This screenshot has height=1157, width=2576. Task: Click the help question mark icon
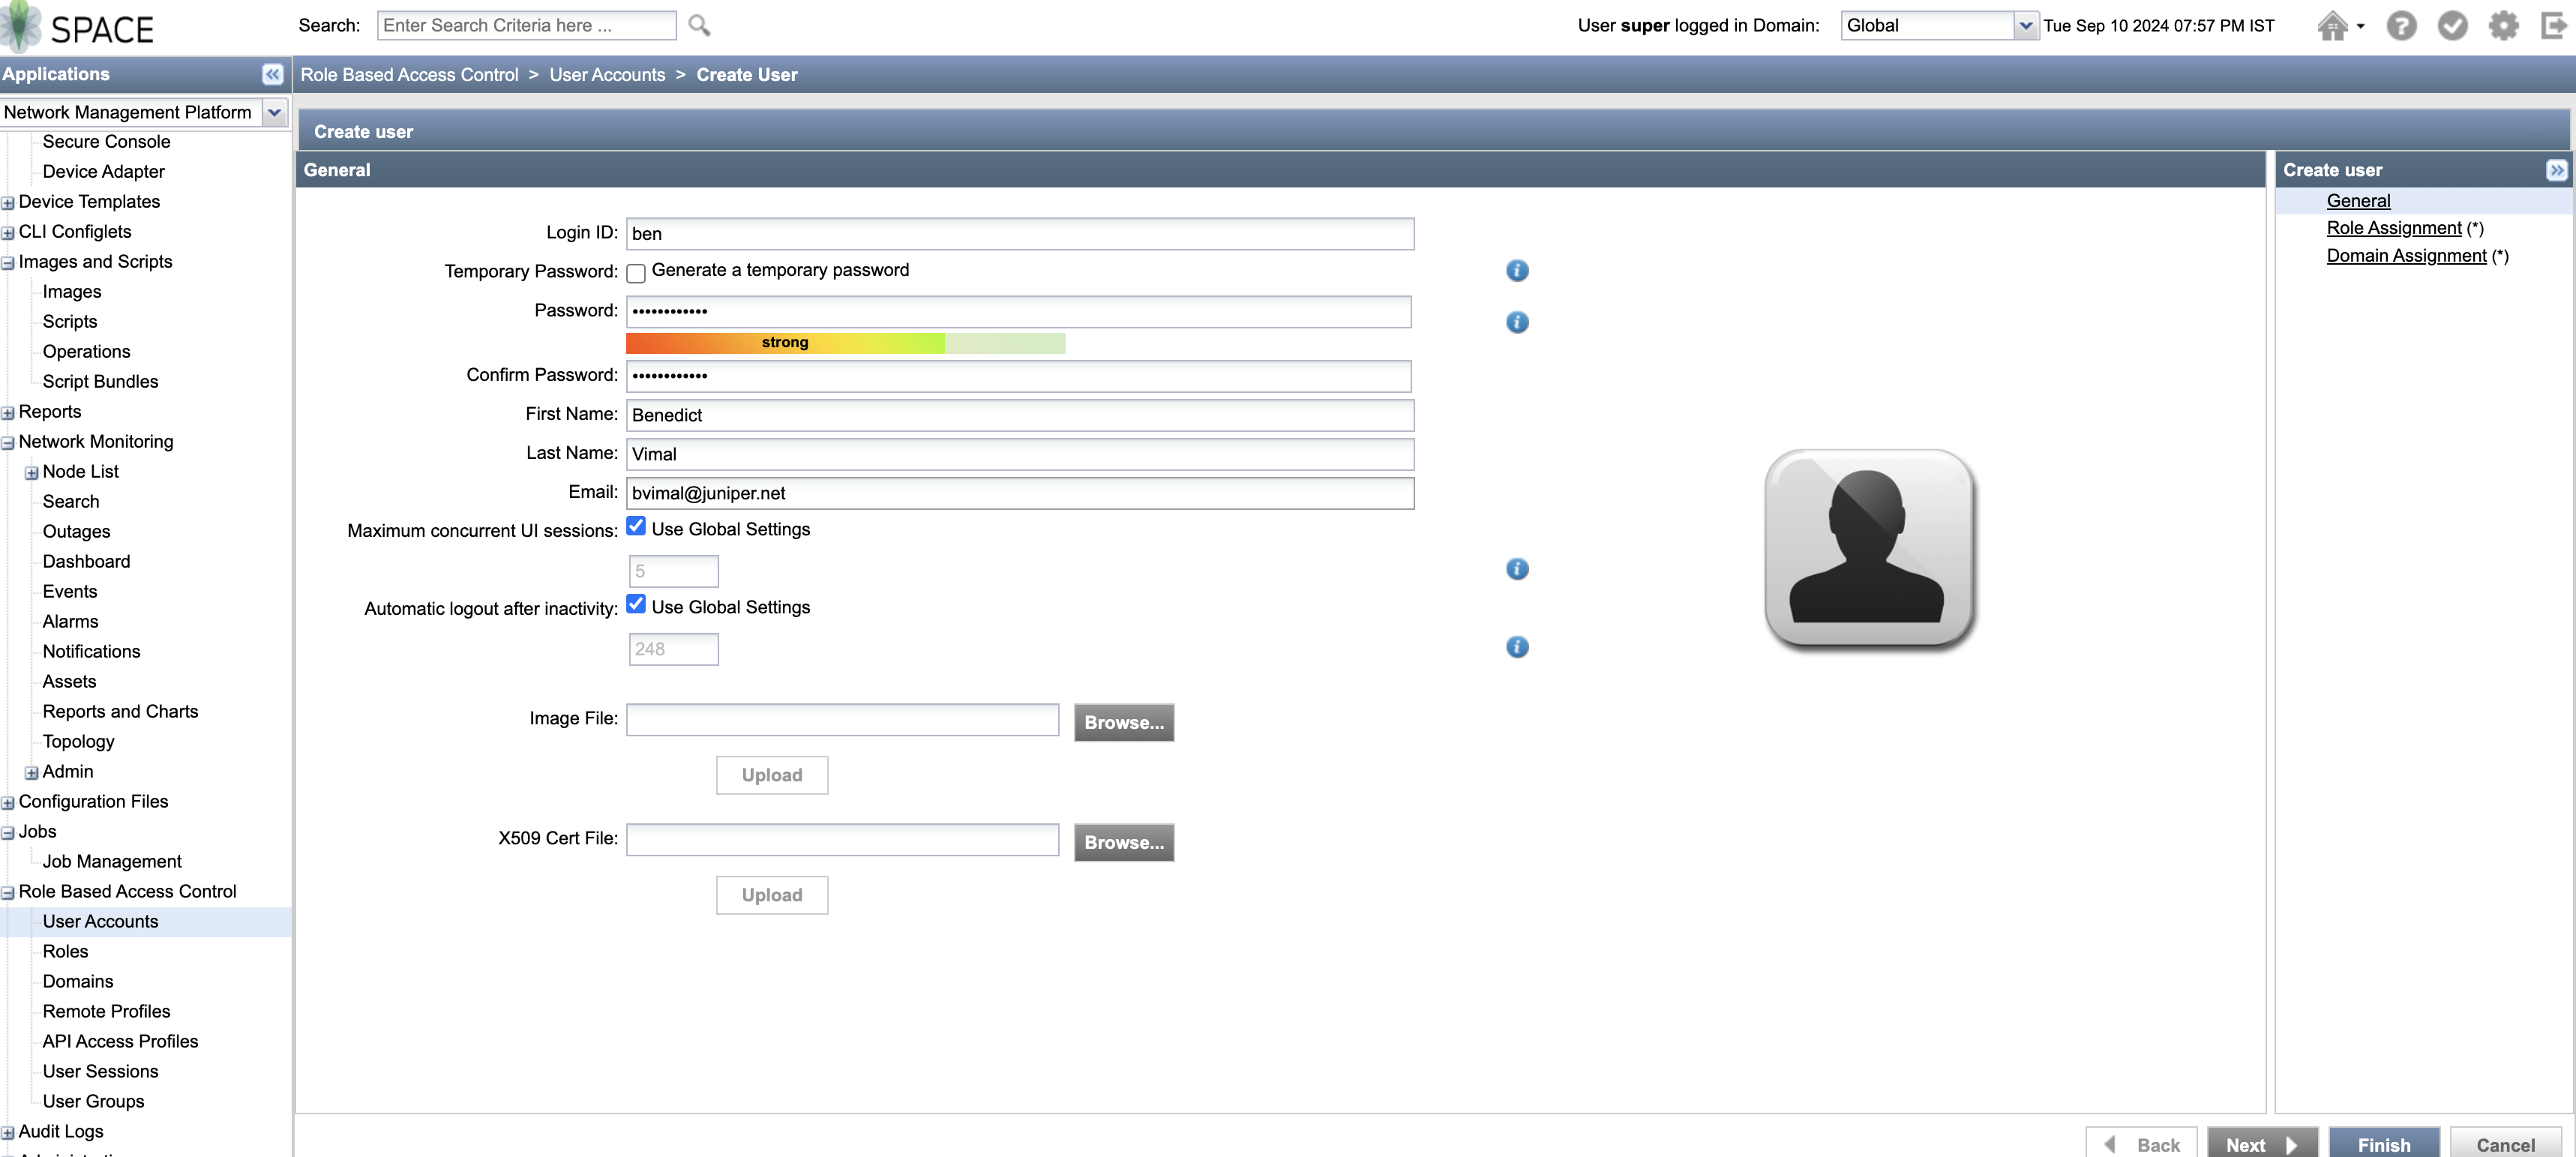tap(2401, 26)
